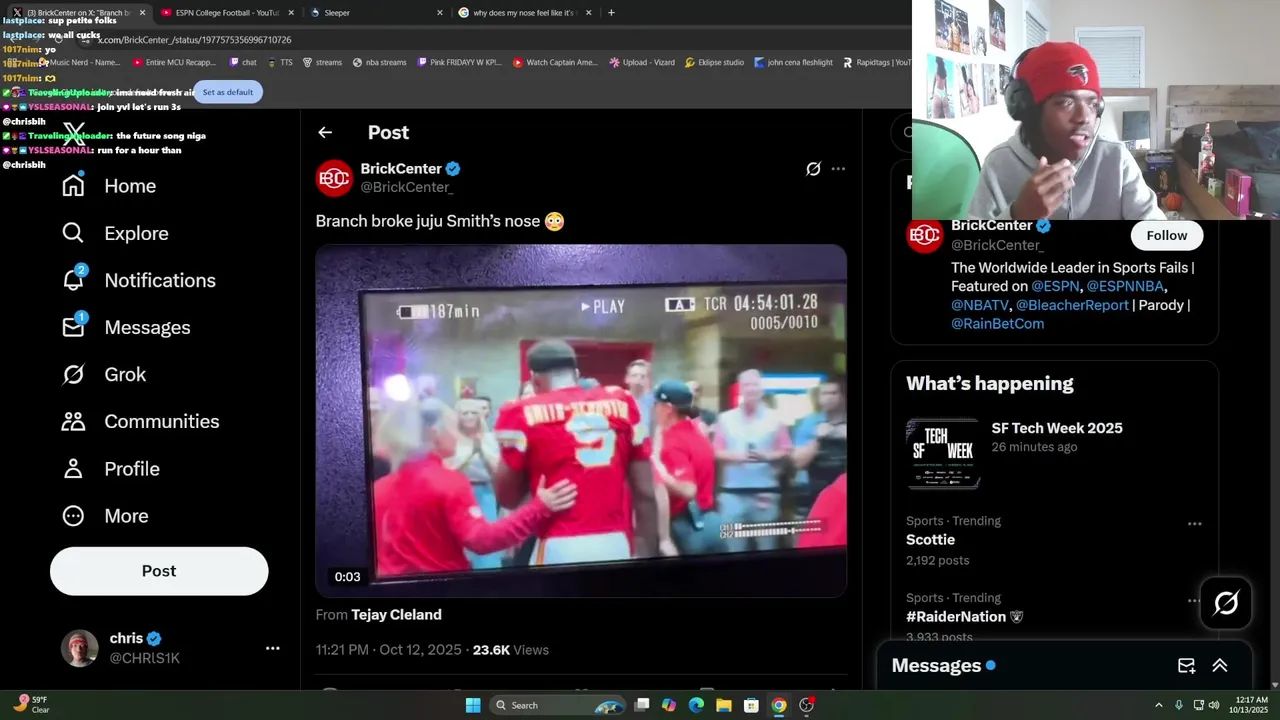The height and width of the screenshot is (720, 1280).
Task: Open the weather widget showing 59°F
Action: [31, 705]
